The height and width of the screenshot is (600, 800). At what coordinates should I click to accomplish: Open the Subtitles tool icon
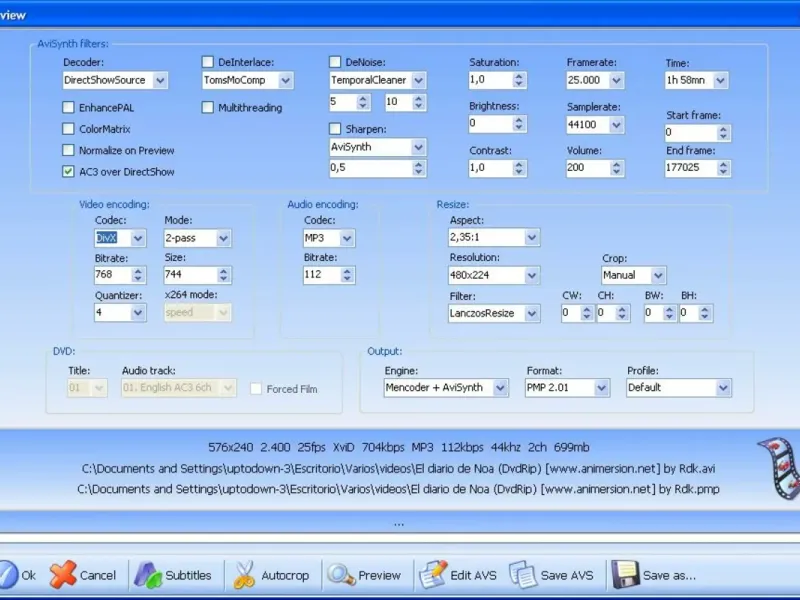(147, 575)
